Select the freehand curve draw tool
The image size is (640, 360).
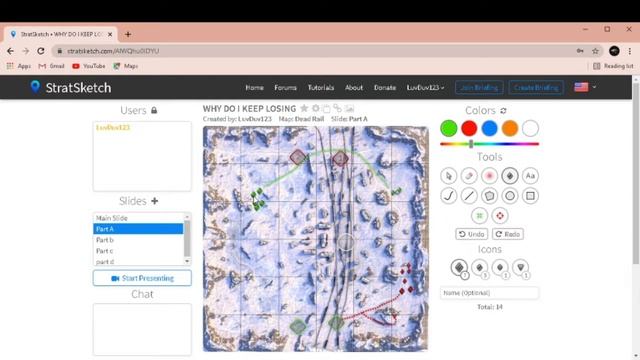pyautogui.click(x=449, y=196)
